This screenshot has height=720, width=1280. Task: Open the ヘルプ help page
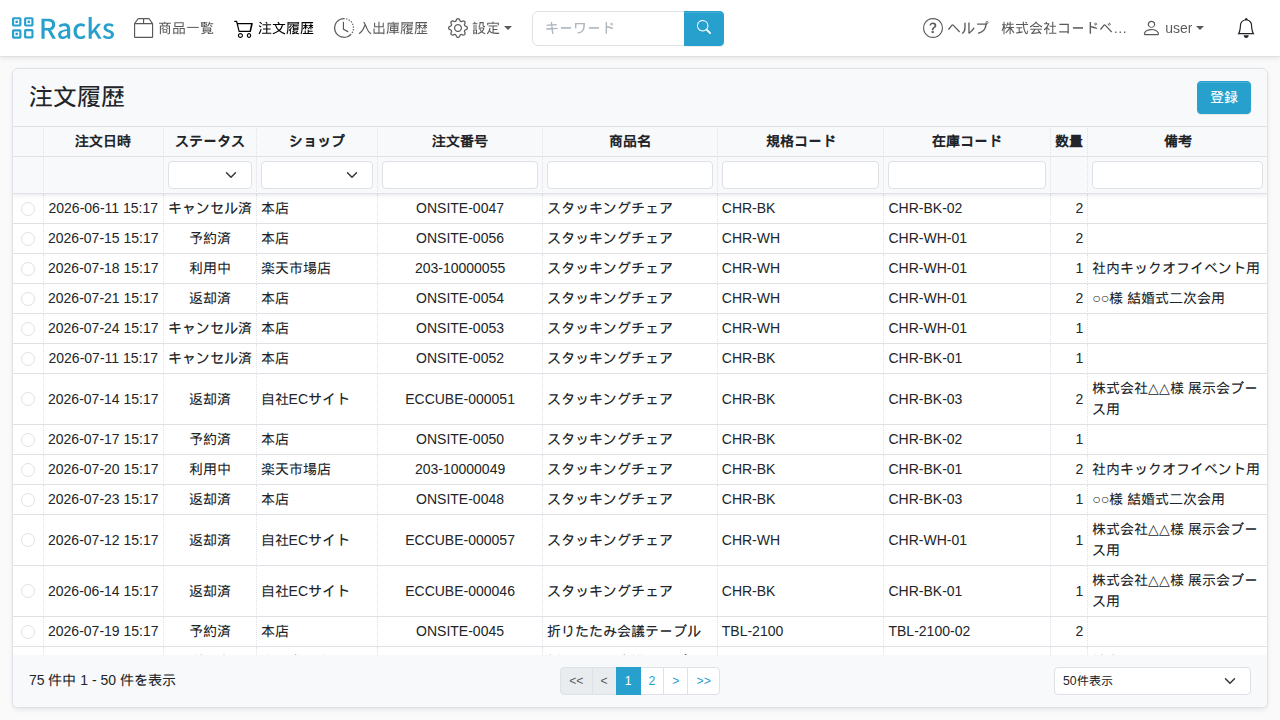[x=956, y=28]
